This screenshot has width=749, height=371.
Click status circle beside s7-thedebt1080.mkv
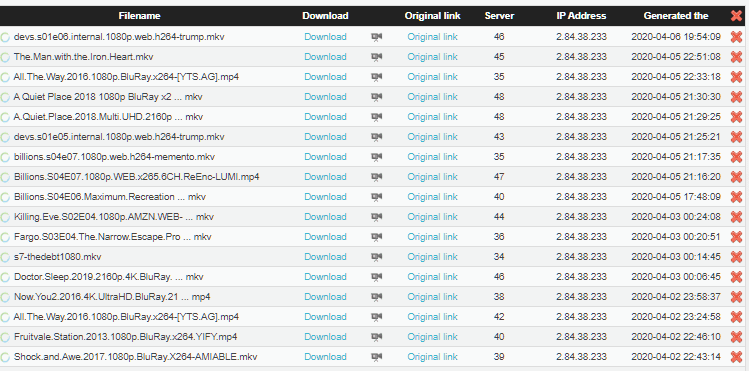(5, 257)
